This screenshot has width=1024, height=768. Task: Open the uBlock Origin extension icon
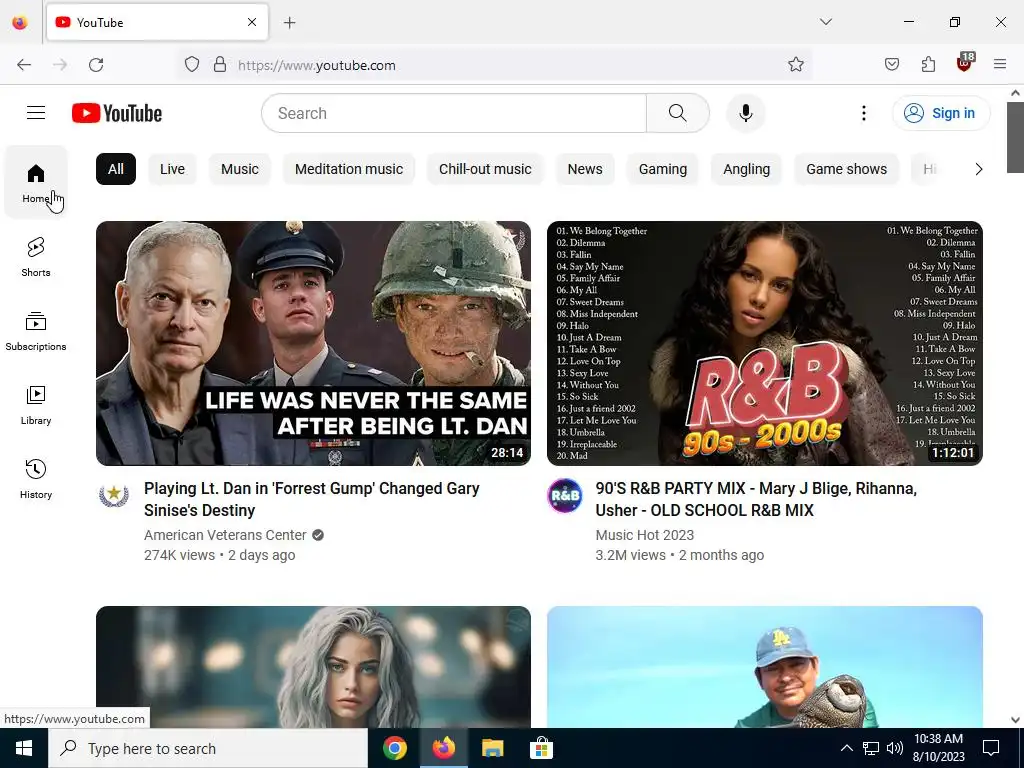965,63
